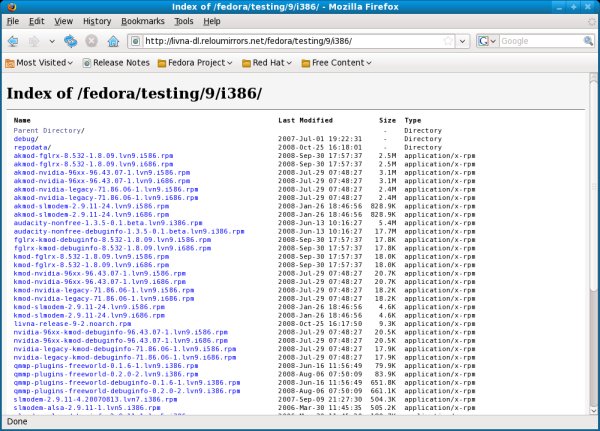Bookmark this page with the star icon
The image size is (600, 431).
click(448, 41)
